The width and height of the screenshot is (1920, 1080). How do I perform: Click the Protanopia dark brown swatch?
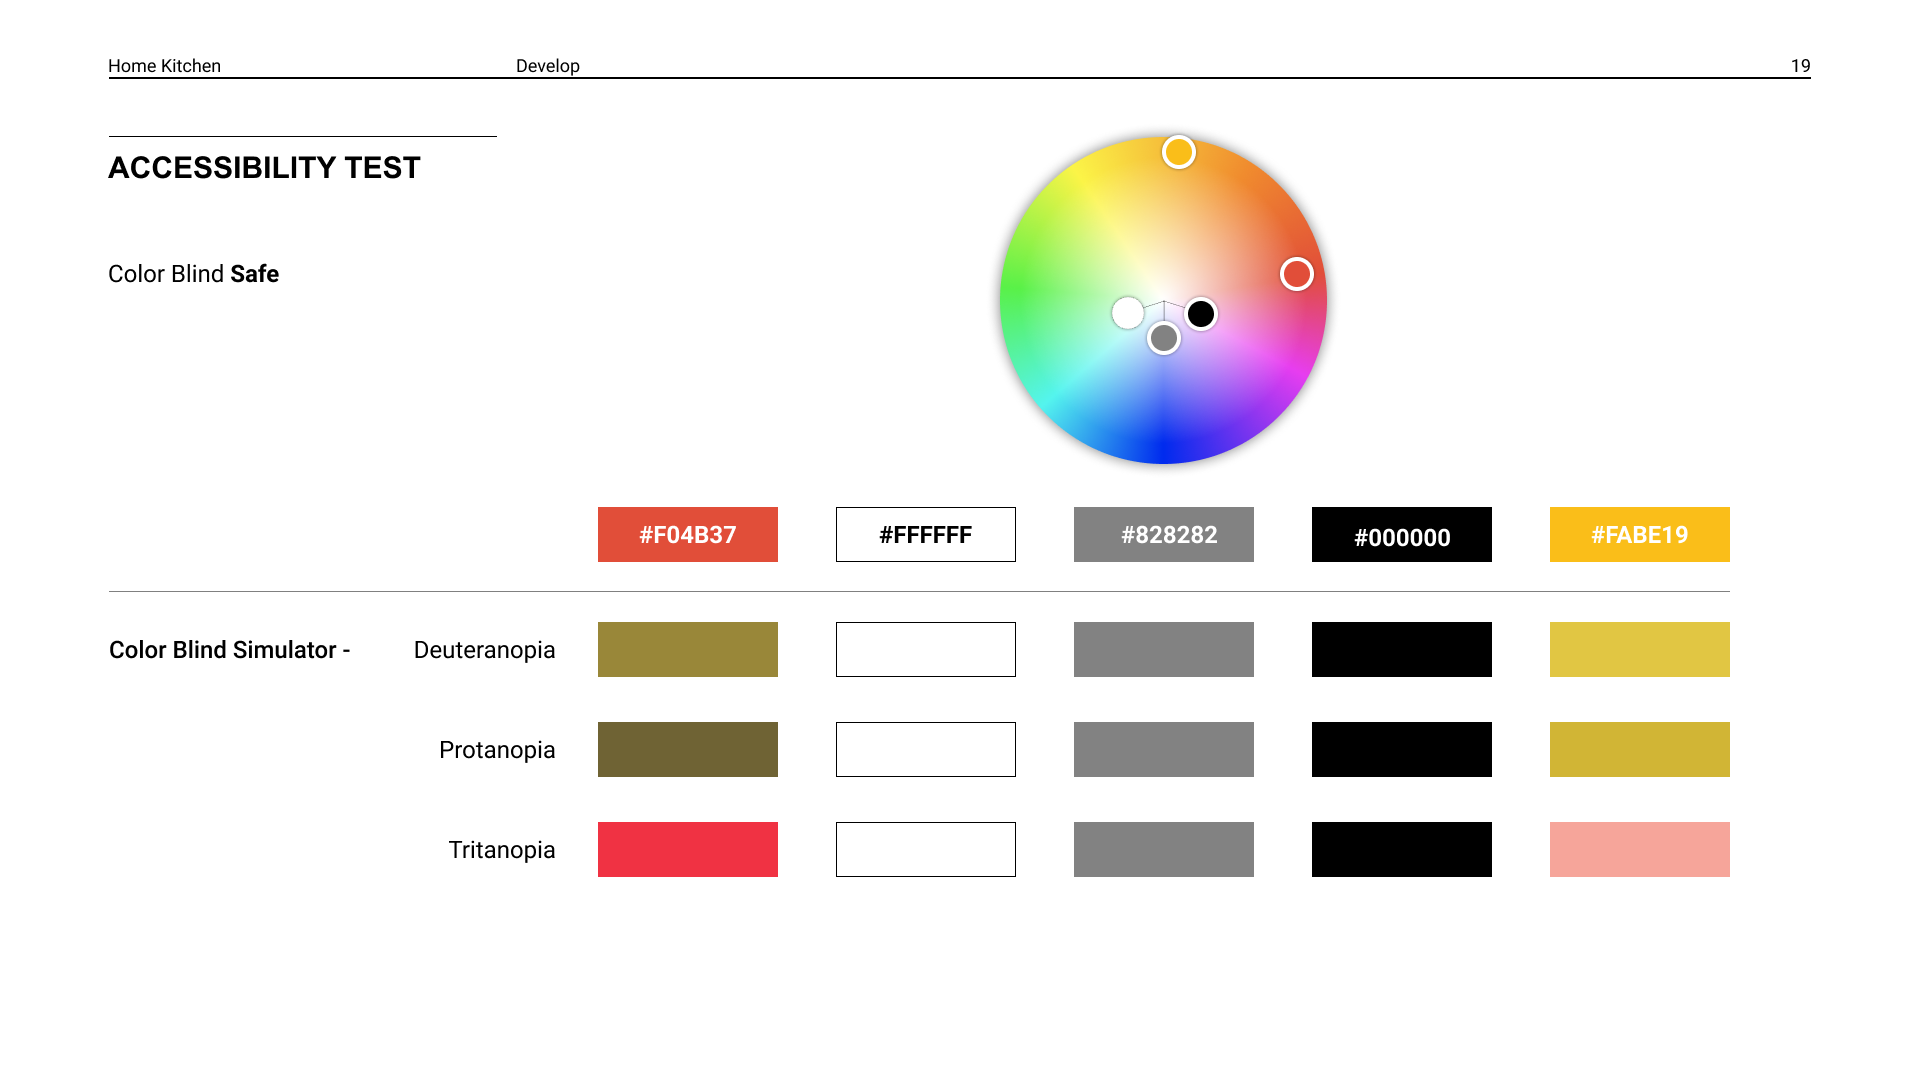pos(687,749)
